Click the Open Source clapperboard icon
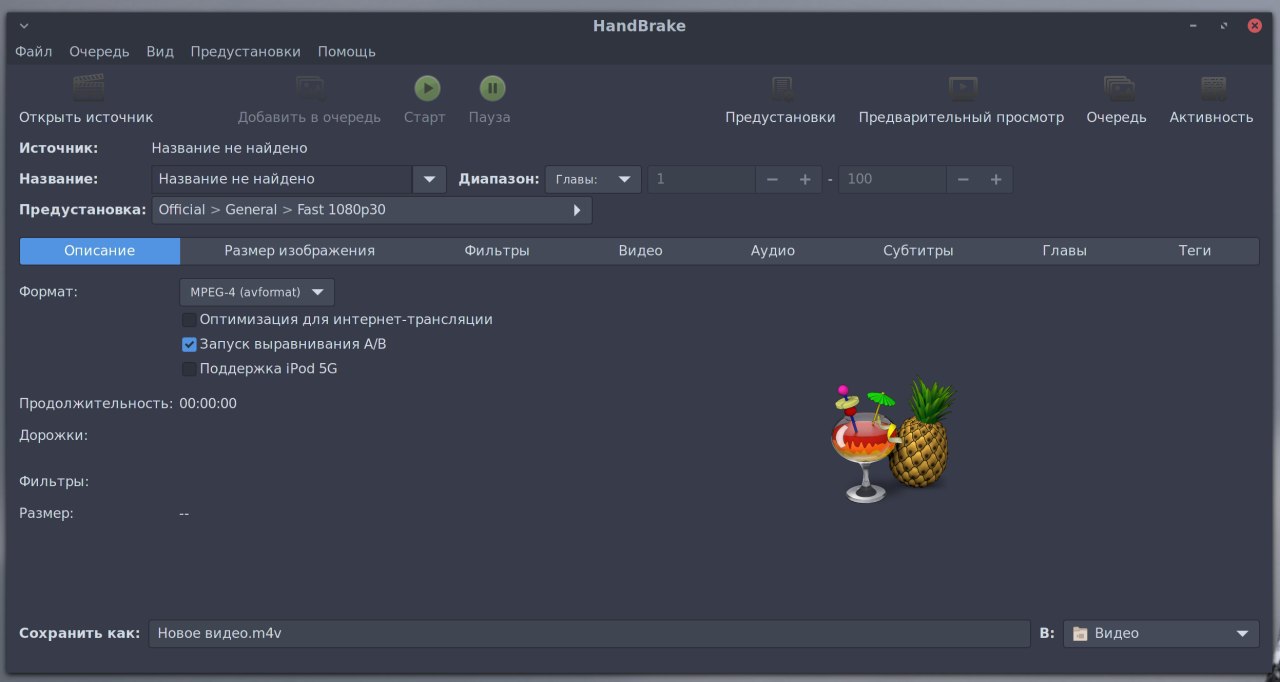 [88, 88]
